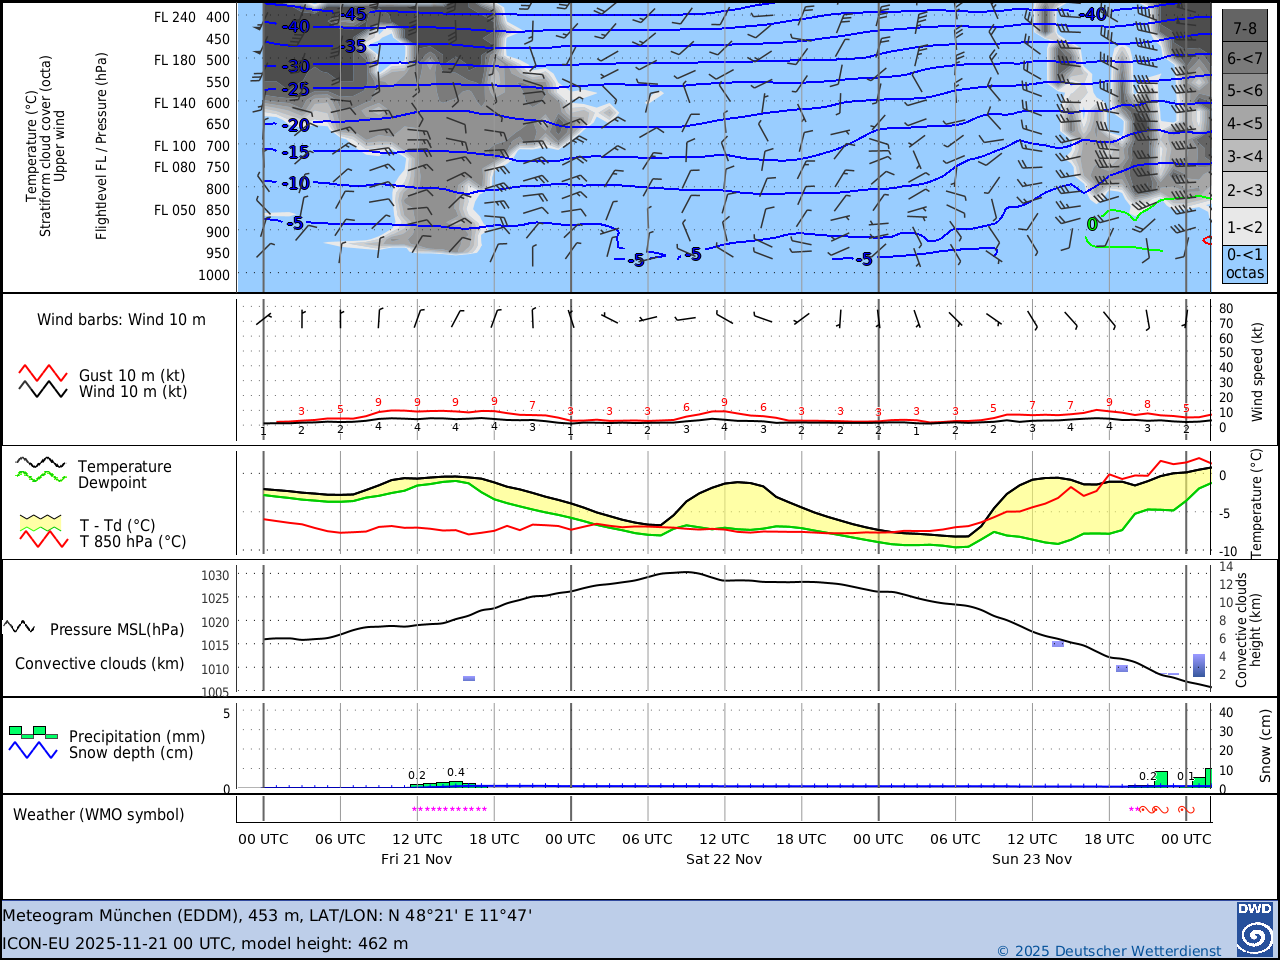The height and width of the screenshot is (960, 1280).
Task: Select the 1-<2 cloud cover swatch
Action: coord(1244,226)
